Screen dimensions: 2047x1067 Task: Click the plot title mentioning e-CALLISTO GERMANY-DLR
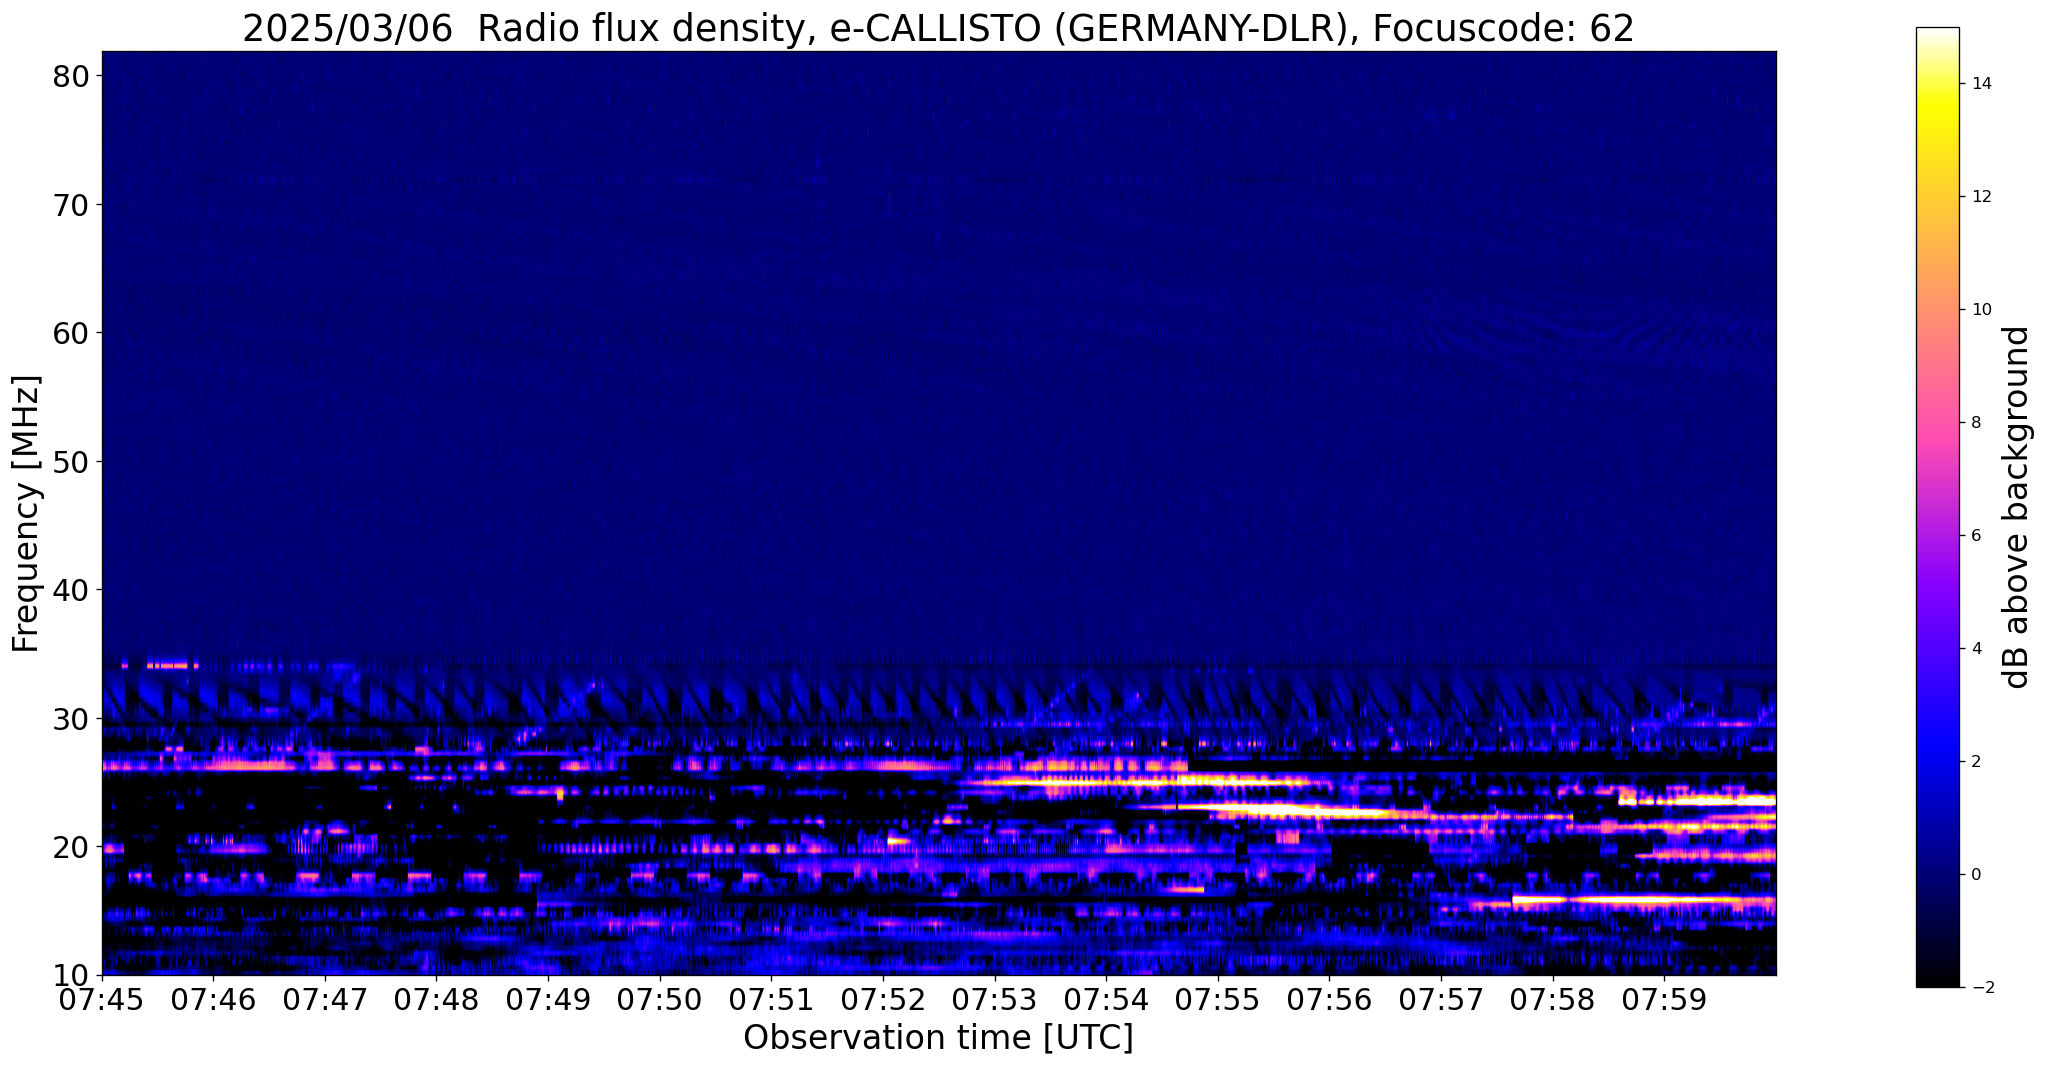coord(938,28)
